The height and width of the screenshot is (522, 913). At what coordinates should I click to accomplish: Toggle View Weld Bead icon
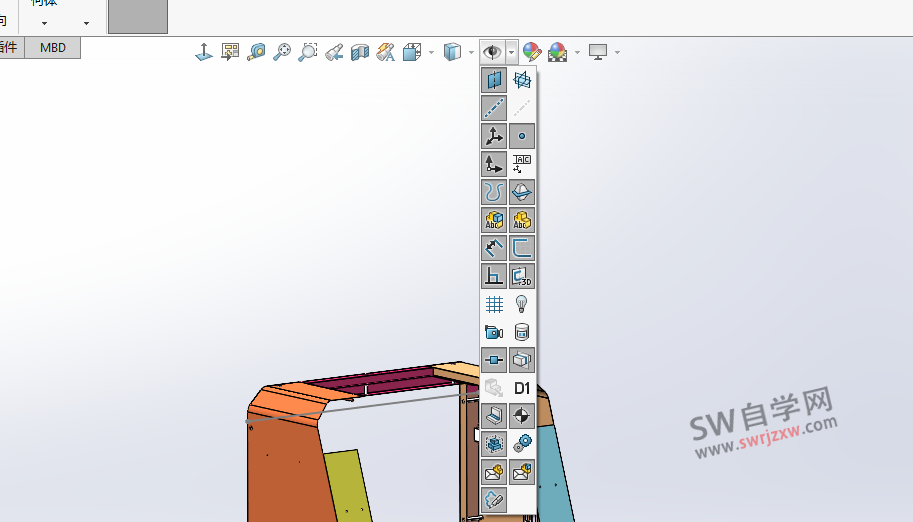click(494, 415)
